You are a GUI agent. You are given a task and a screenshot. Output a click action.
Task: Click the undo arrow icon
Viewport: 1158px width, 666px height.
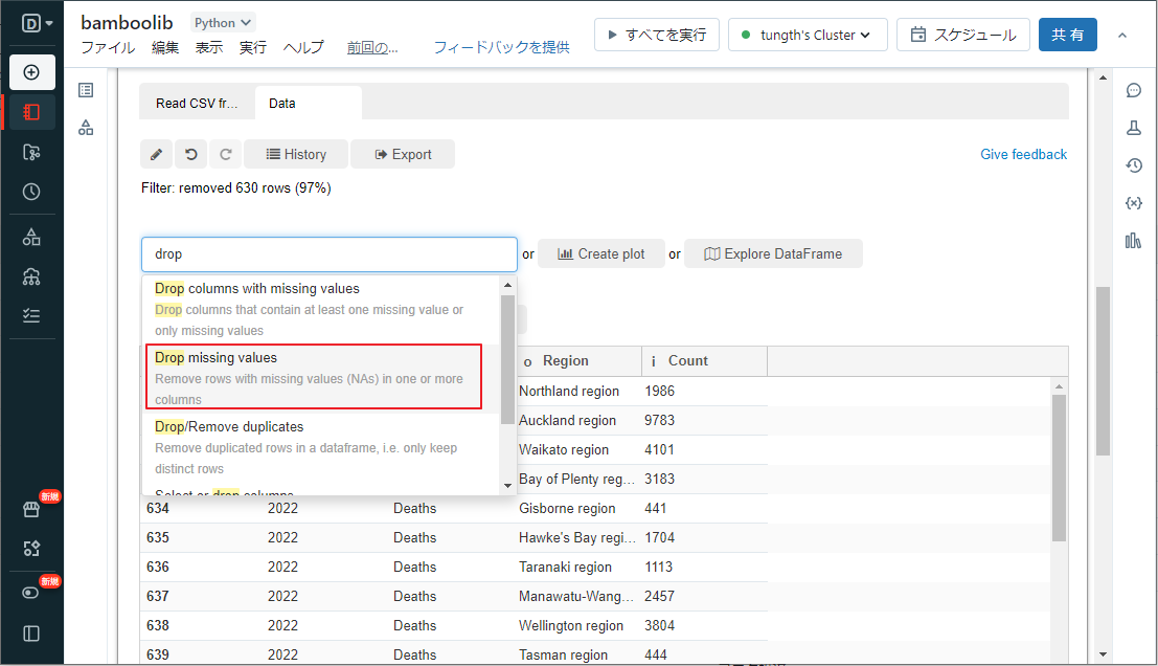(x=191, y=154)
